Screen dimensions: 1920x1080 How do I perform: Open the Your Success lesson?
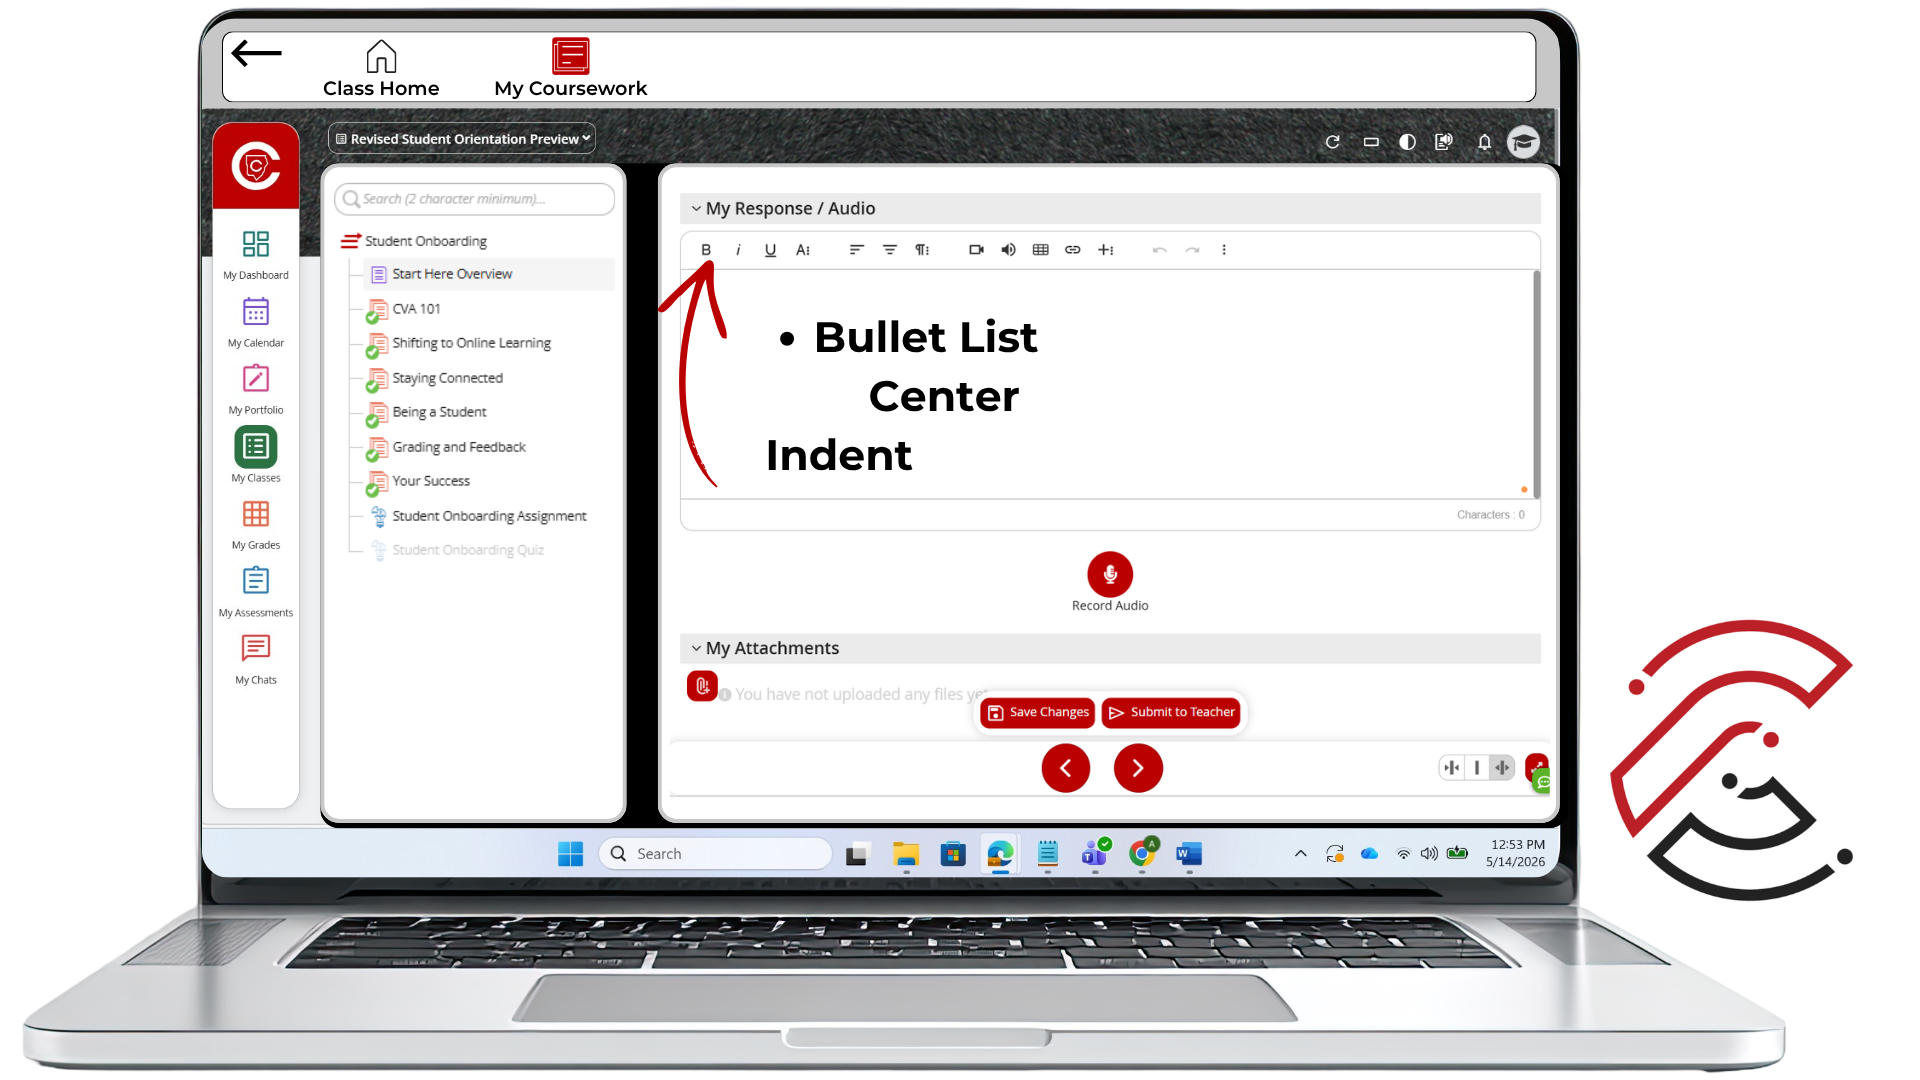431,481
